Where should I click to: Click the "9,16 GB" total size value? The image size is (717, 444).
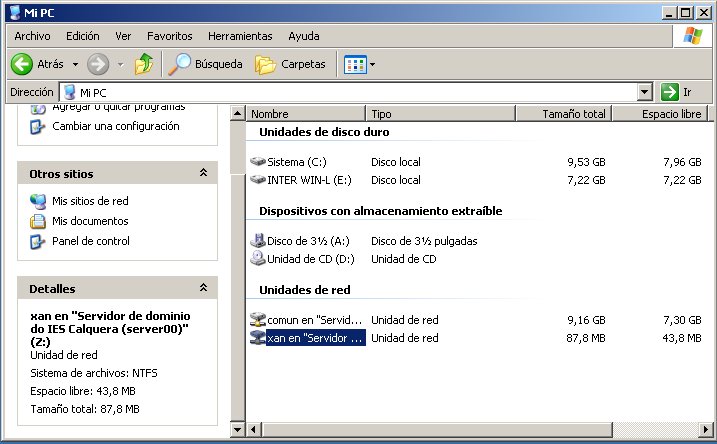point(586,320)
